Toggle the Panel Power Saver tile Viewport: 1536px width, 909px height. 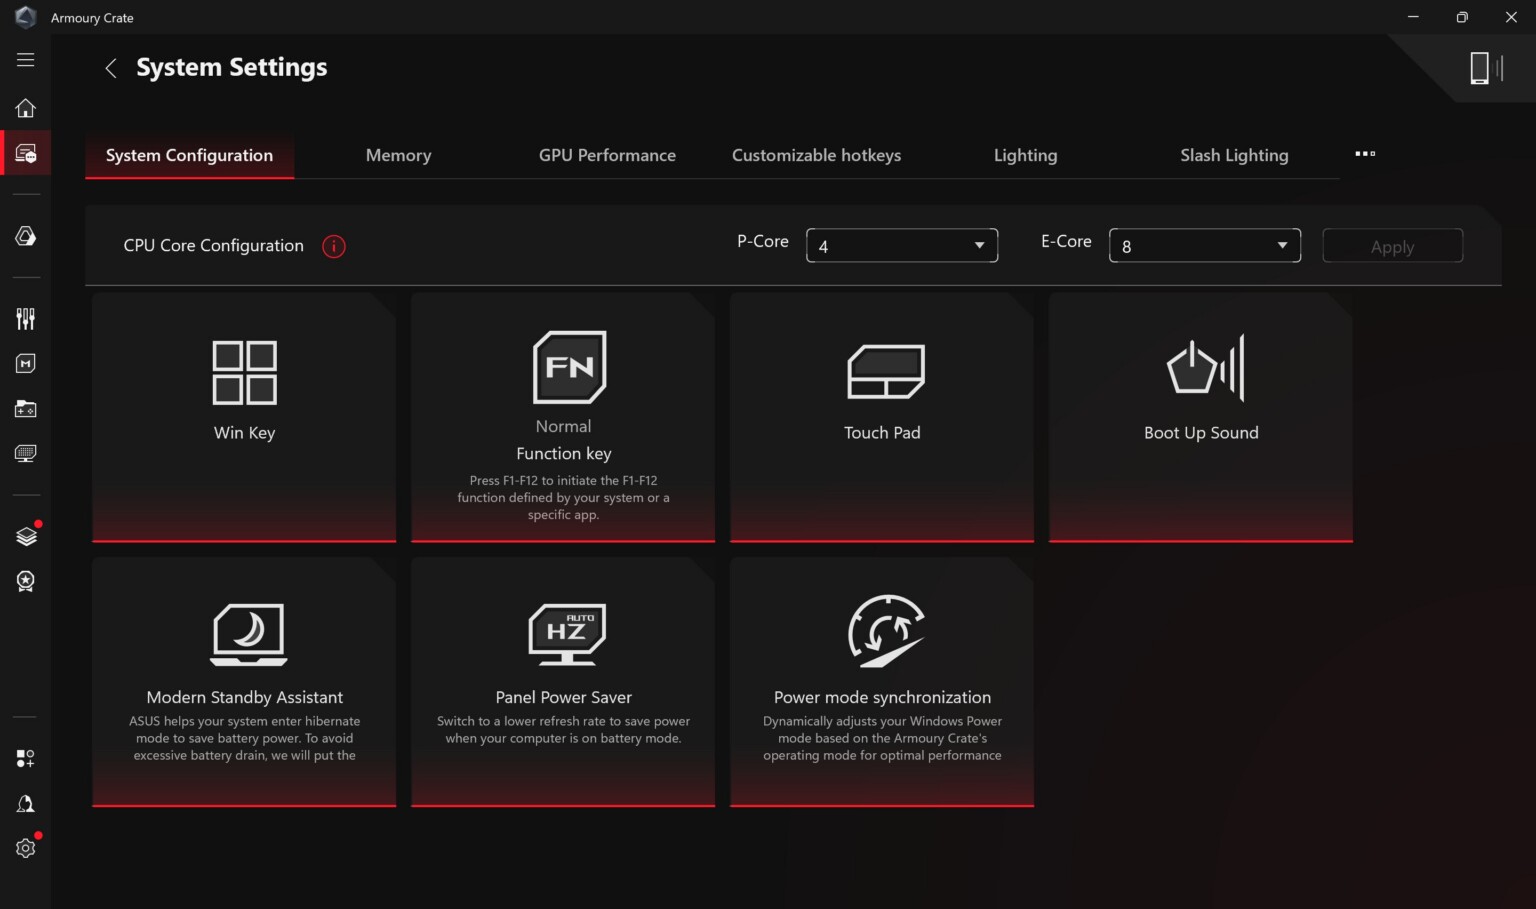tap(563, 683)
